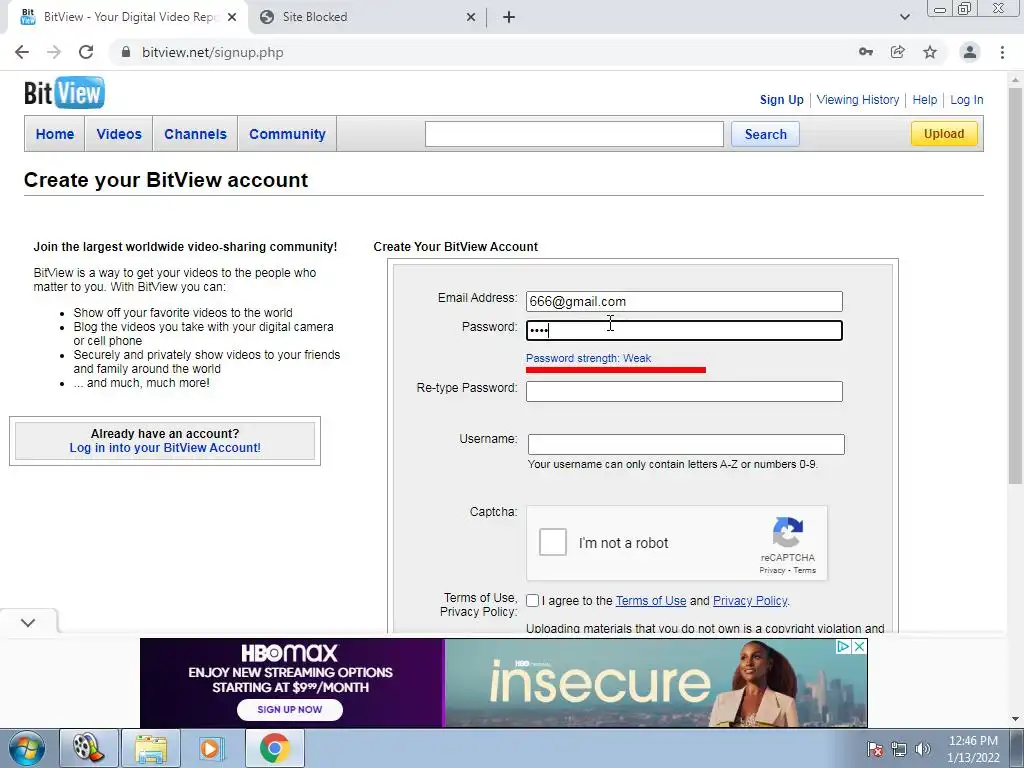Tick the agree to Terms of Use checkbox
The width and height of the screenshot is (1024, 768).
pos(533,601)
